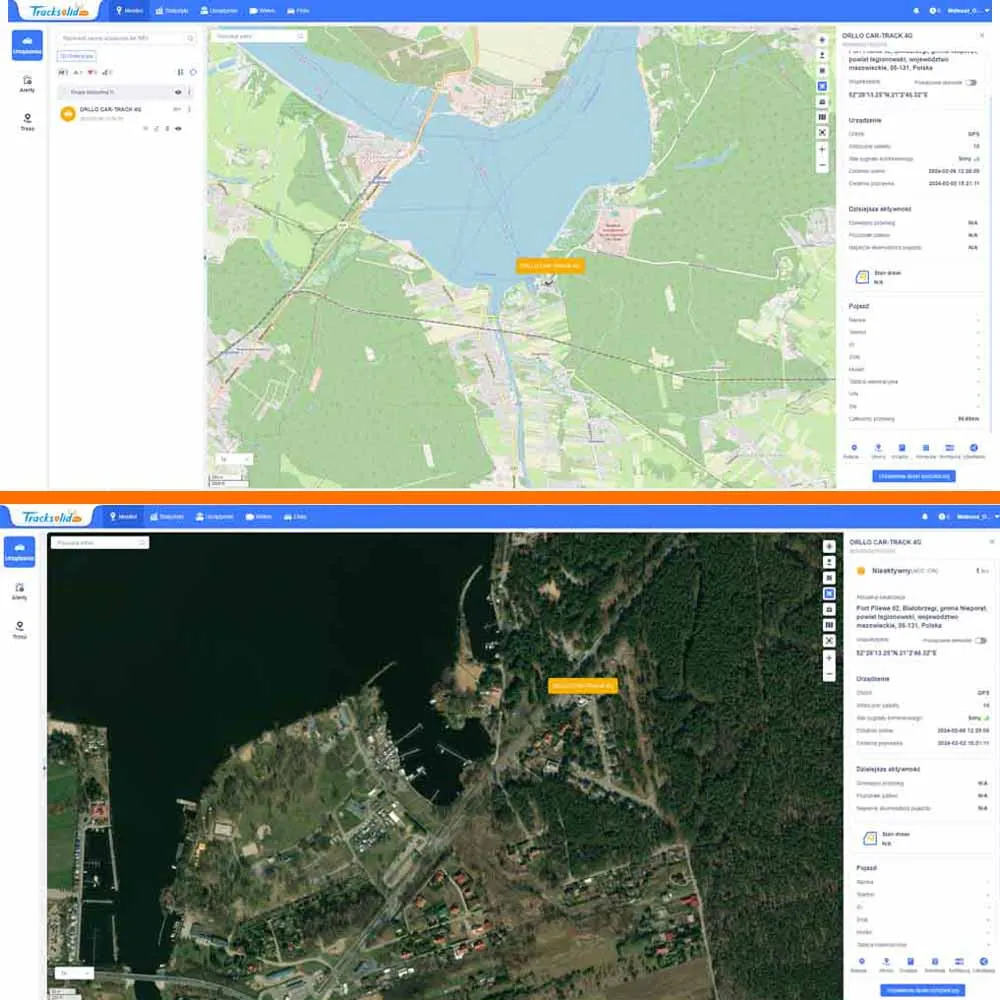Toggle visibility of ORLLO CAR-TRACK 4G device

(x=178, y=128)
